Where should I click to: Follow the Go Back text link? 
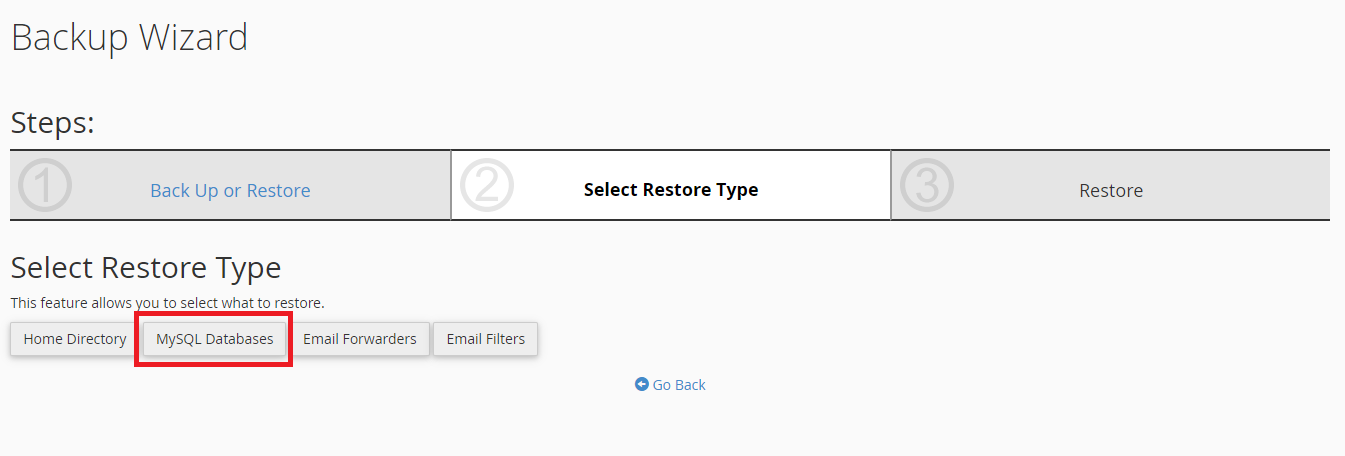[x=679, y=384]
